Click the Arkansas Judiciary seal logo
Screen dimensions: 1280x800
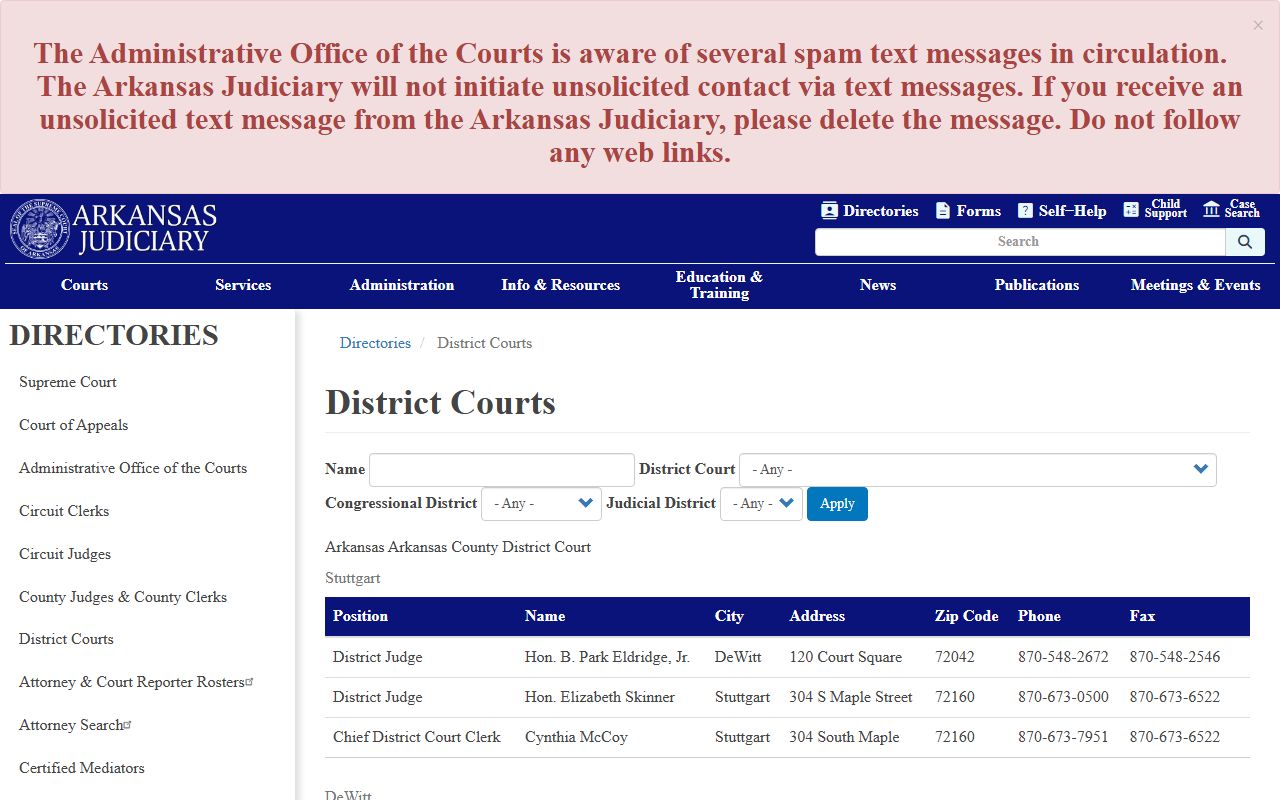pos(40,229)
